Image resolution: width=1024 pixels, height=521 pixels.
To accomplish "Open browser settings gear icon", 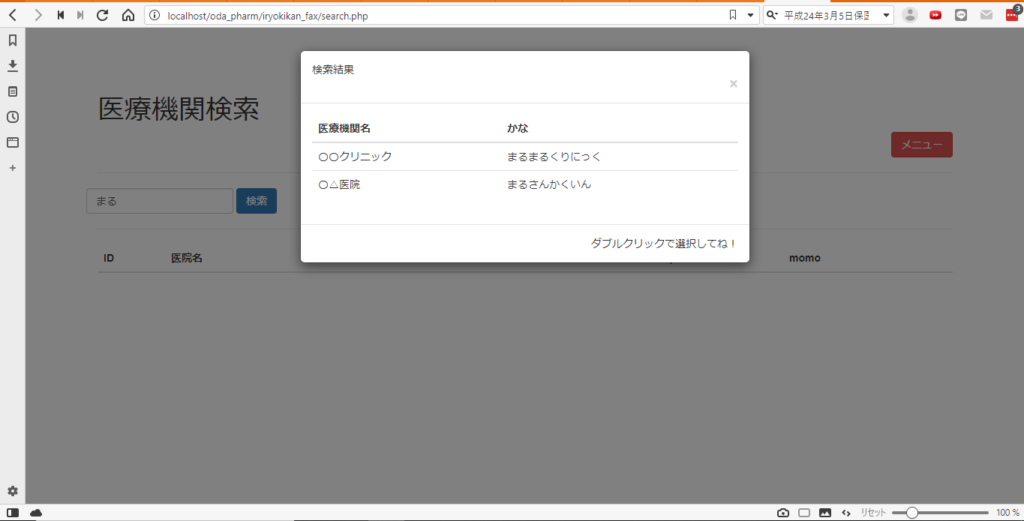I will point(13,491).
